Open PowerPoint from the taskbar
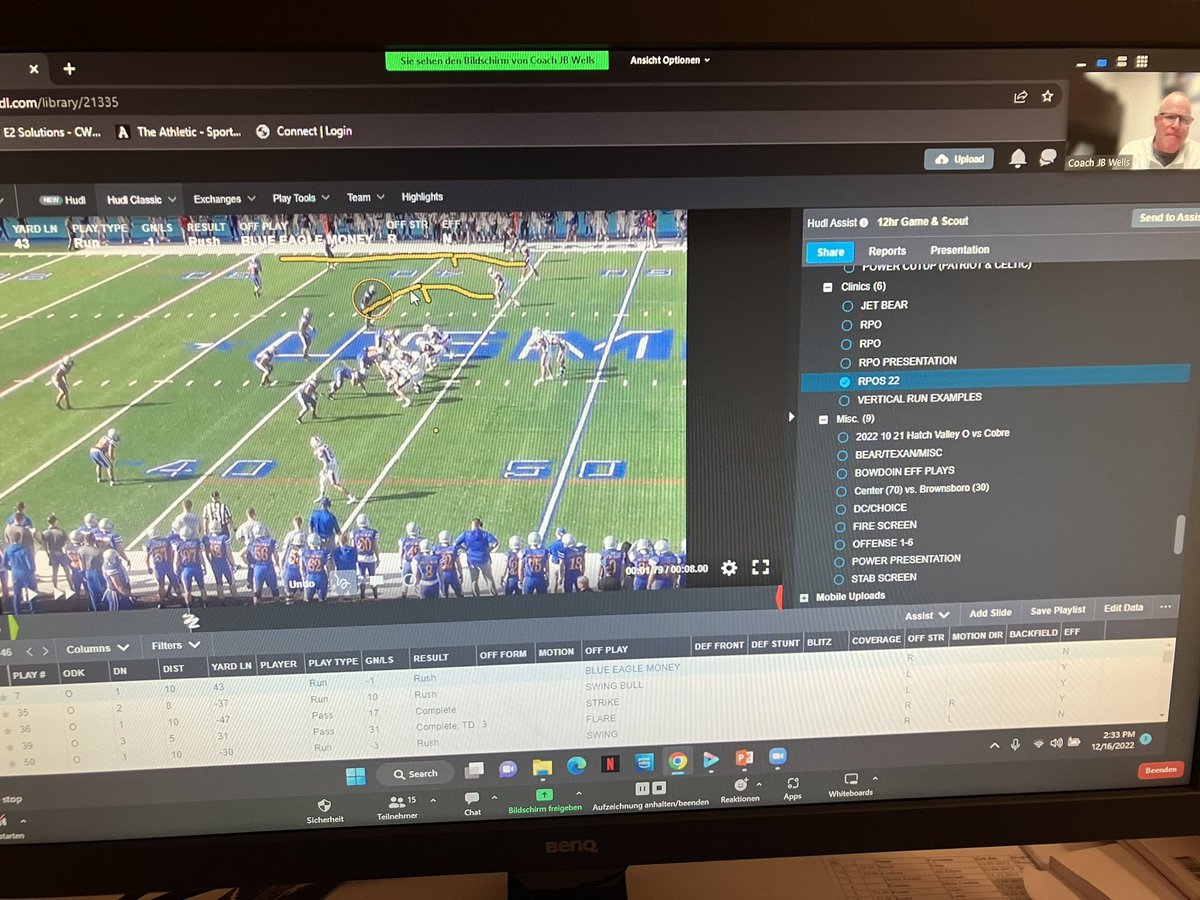 tap(744, 759)
